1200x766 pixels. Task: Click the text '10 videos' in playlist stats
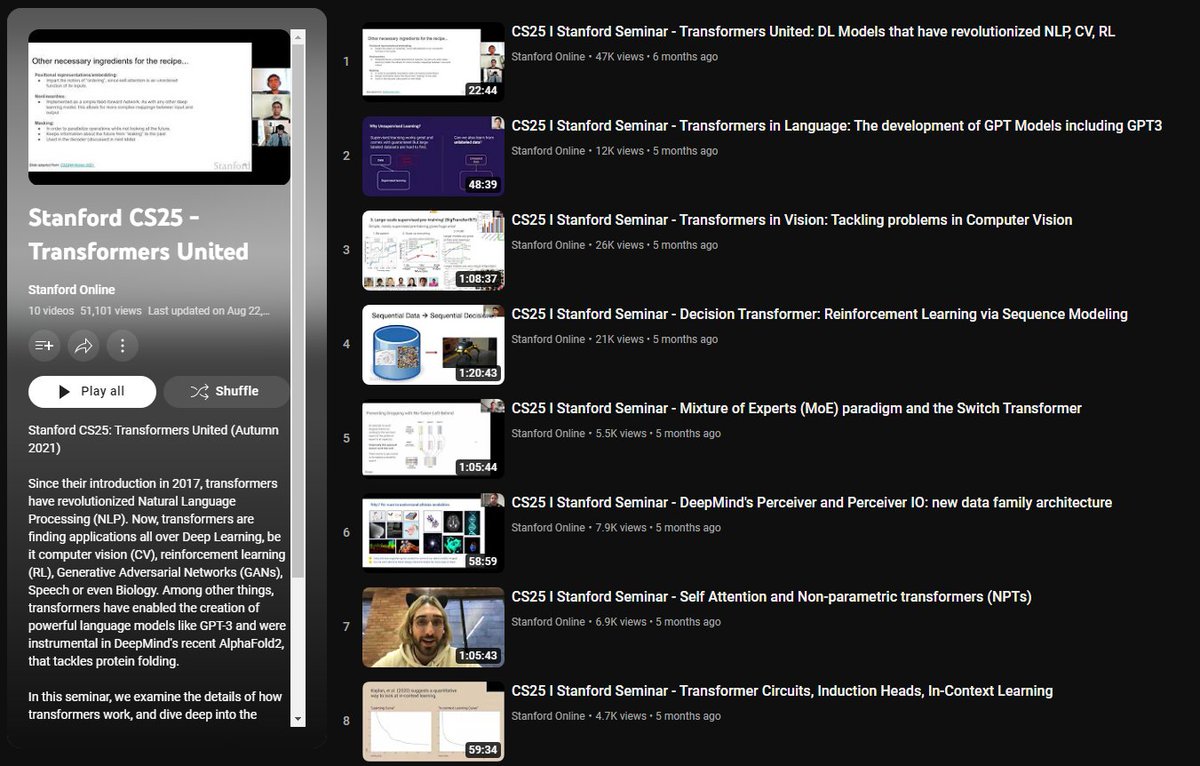click(51, 311)
